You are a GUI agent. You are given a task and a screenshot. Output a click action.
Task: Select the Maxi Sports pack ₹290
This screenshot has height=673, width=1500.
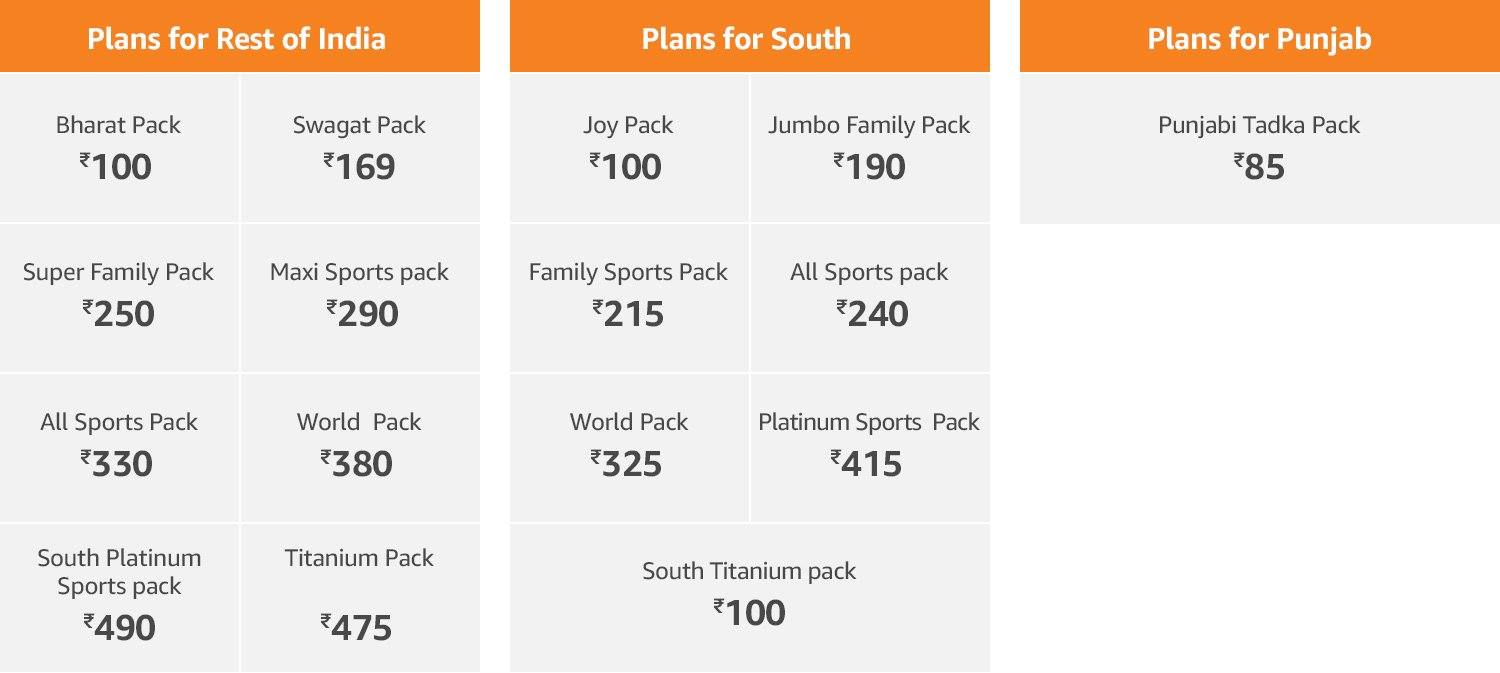[360, 298]
